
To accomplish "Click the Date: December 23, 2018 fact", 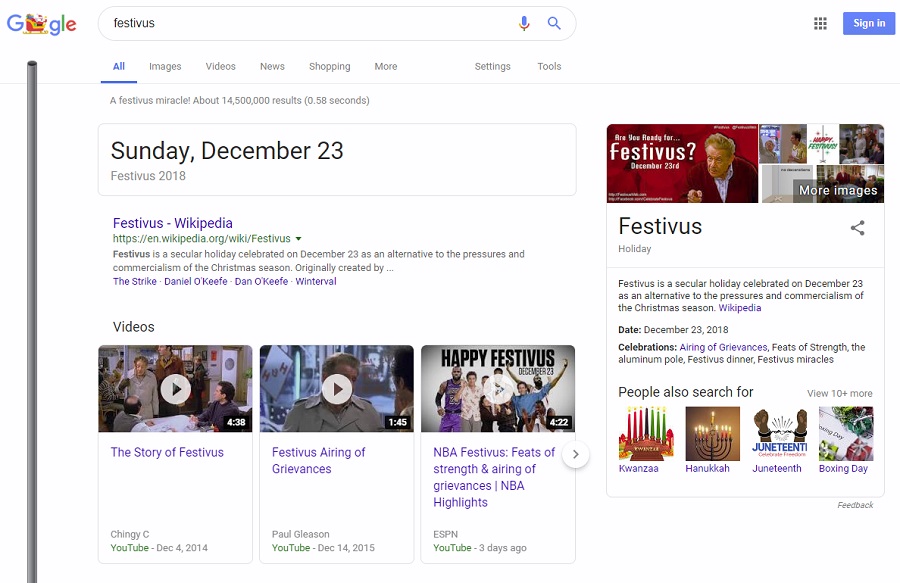I will point(673,330).
